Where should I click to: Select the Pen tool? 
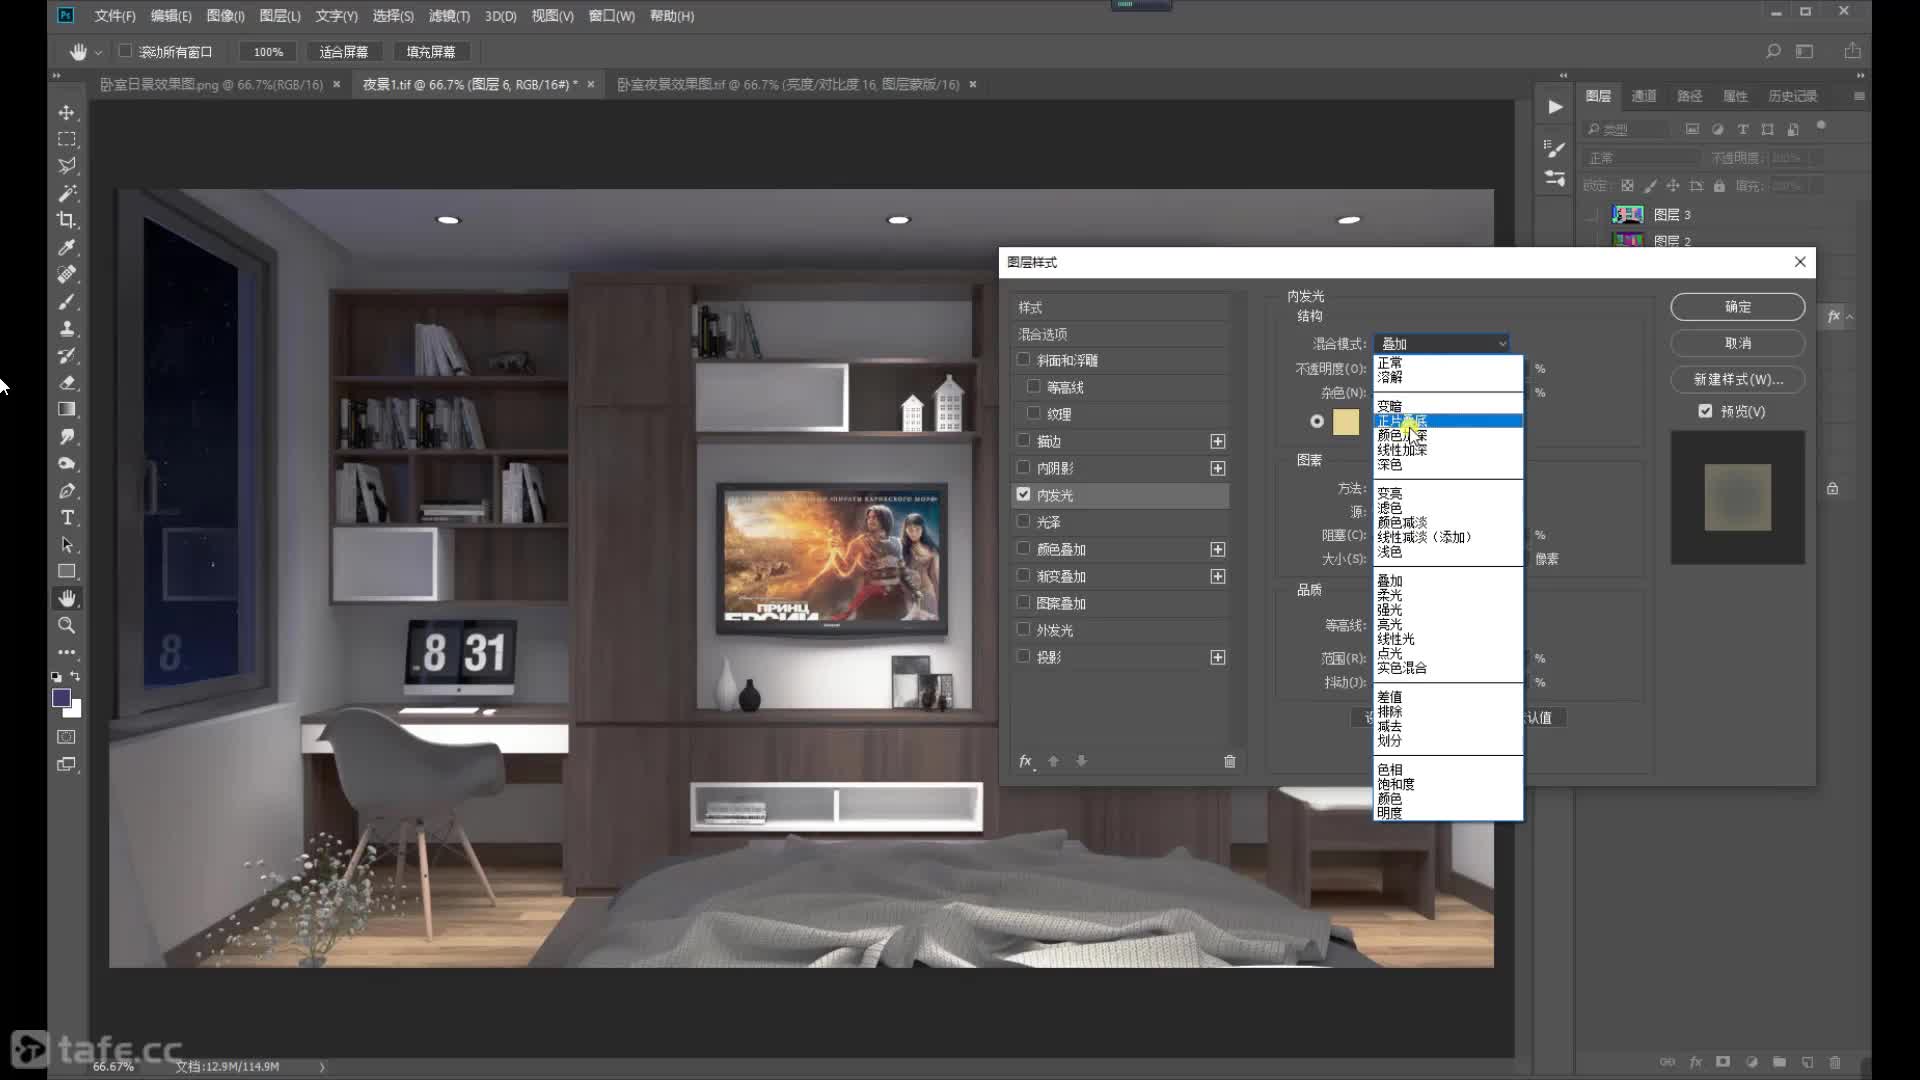(67, 491)
